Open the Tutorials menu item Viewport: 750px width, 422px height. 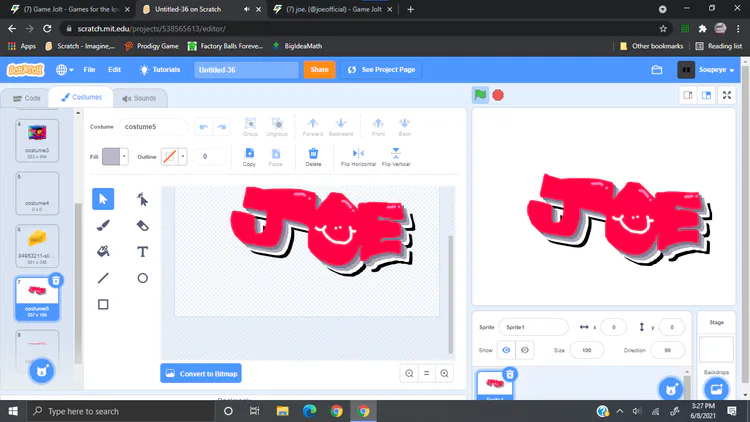(x=160, y=70)
